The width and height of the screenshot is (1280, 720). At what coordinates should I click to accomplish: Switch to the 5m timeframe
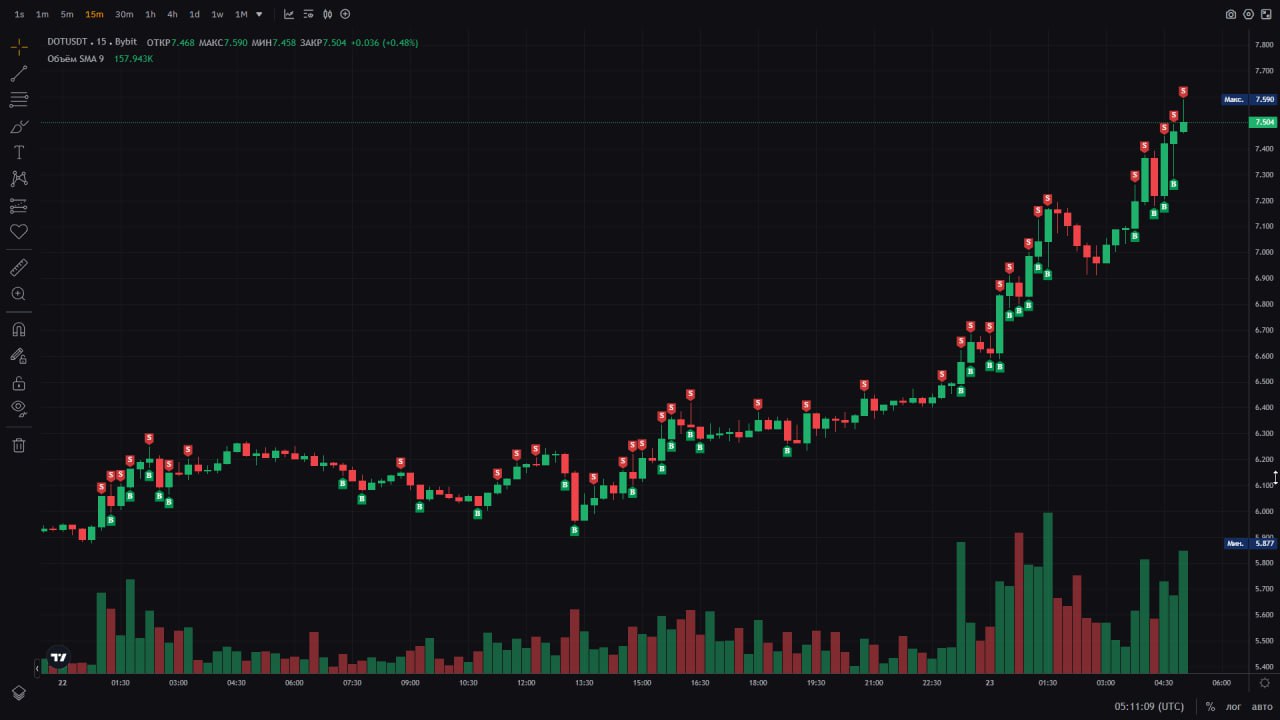coord(67,14)
